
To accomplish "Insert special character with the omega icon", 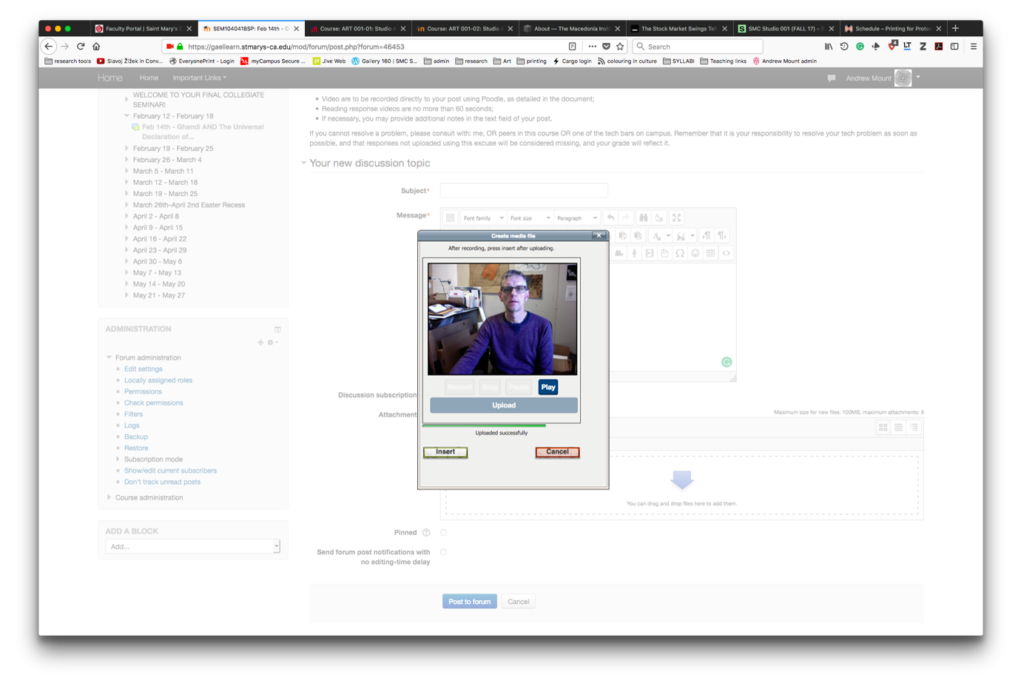I will [x=680, y=253].
